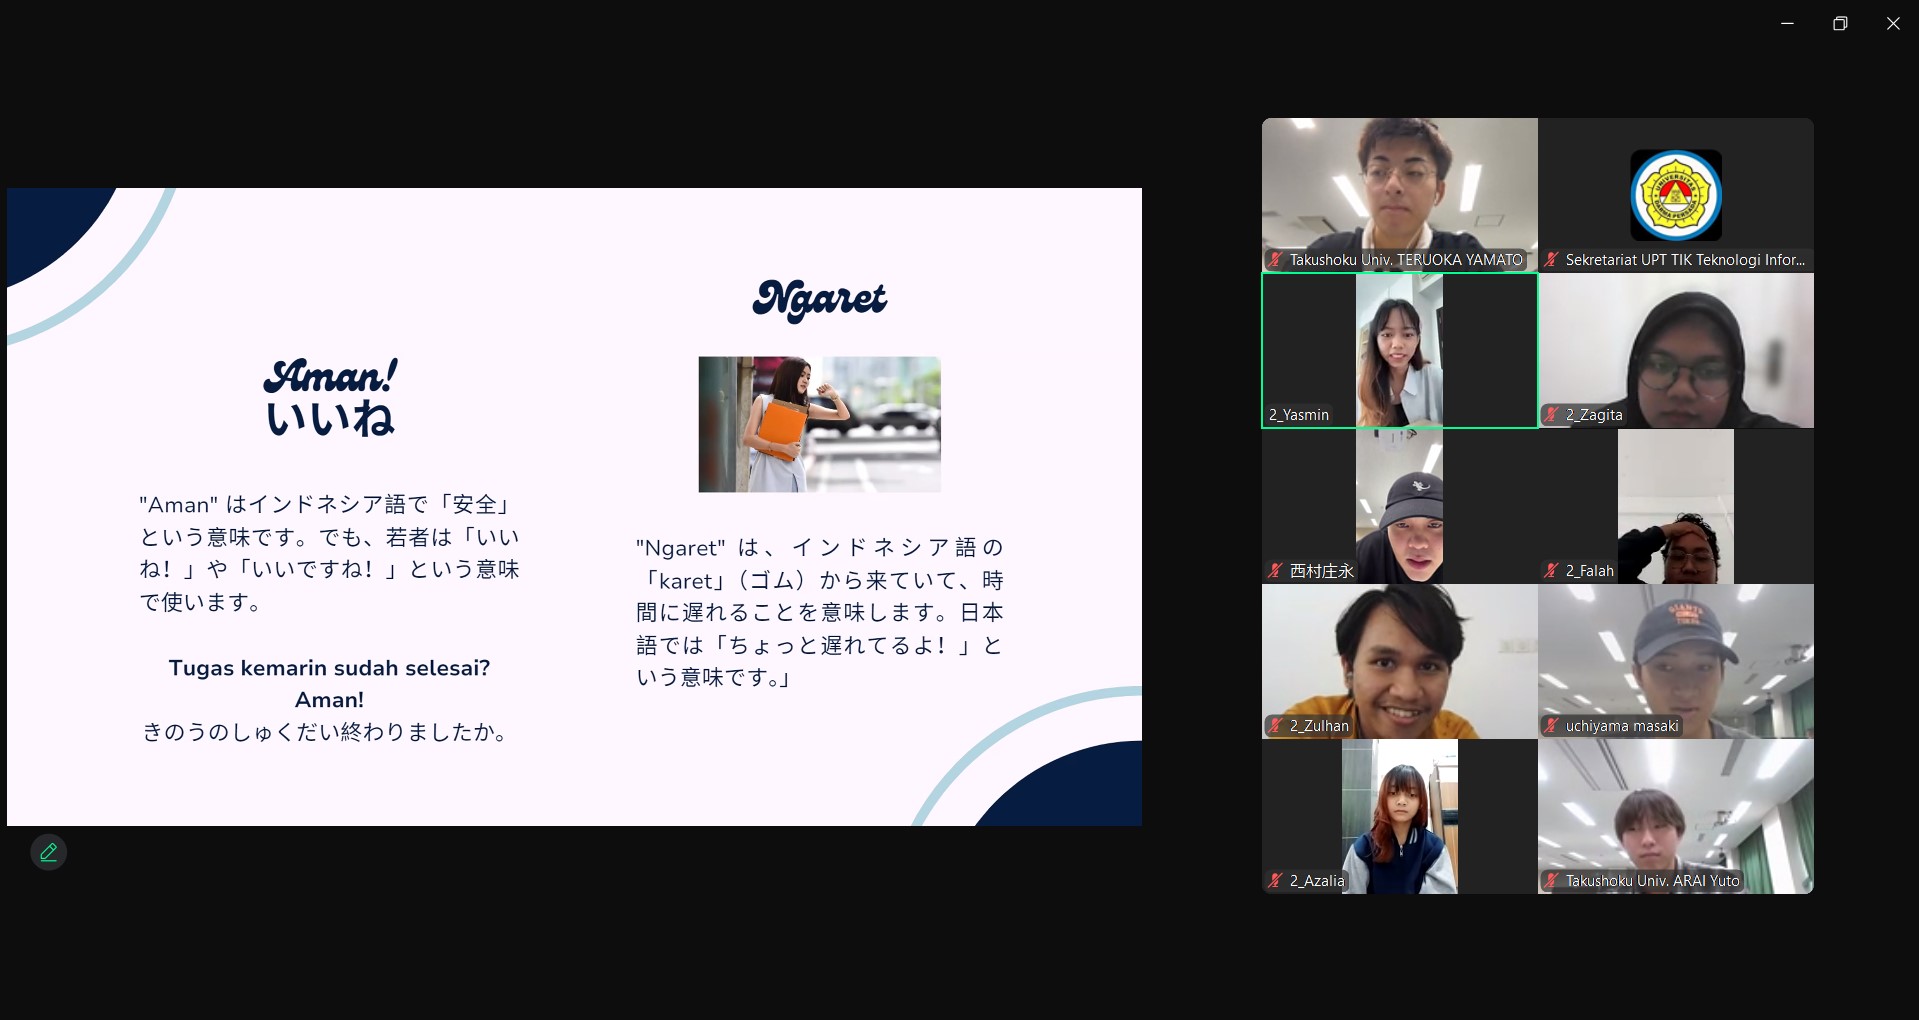Viewport: 1919px width, 1020px height.
Task: Select the Takushoku Univ. TERUOKA YAMATO video tile
Action: click(x=1400, y=195)
